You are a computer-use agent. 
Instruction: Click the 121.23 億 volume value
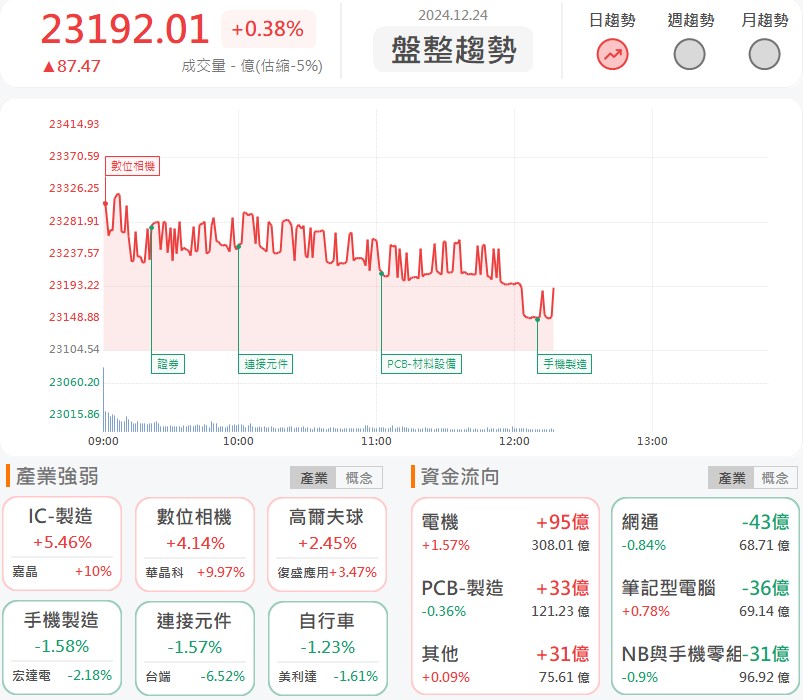pyautogui.click(x=560, y=611)
